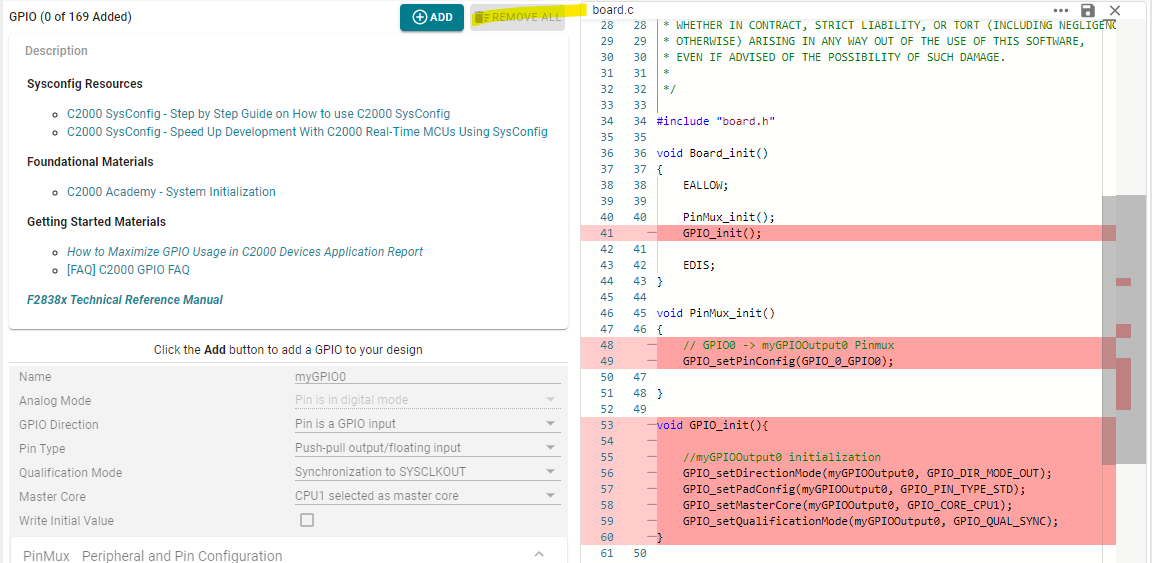
Task: Open the [FAQ] C2000 GPIO FAQ link
Action: pyautogui.click(x=128, y=270)
